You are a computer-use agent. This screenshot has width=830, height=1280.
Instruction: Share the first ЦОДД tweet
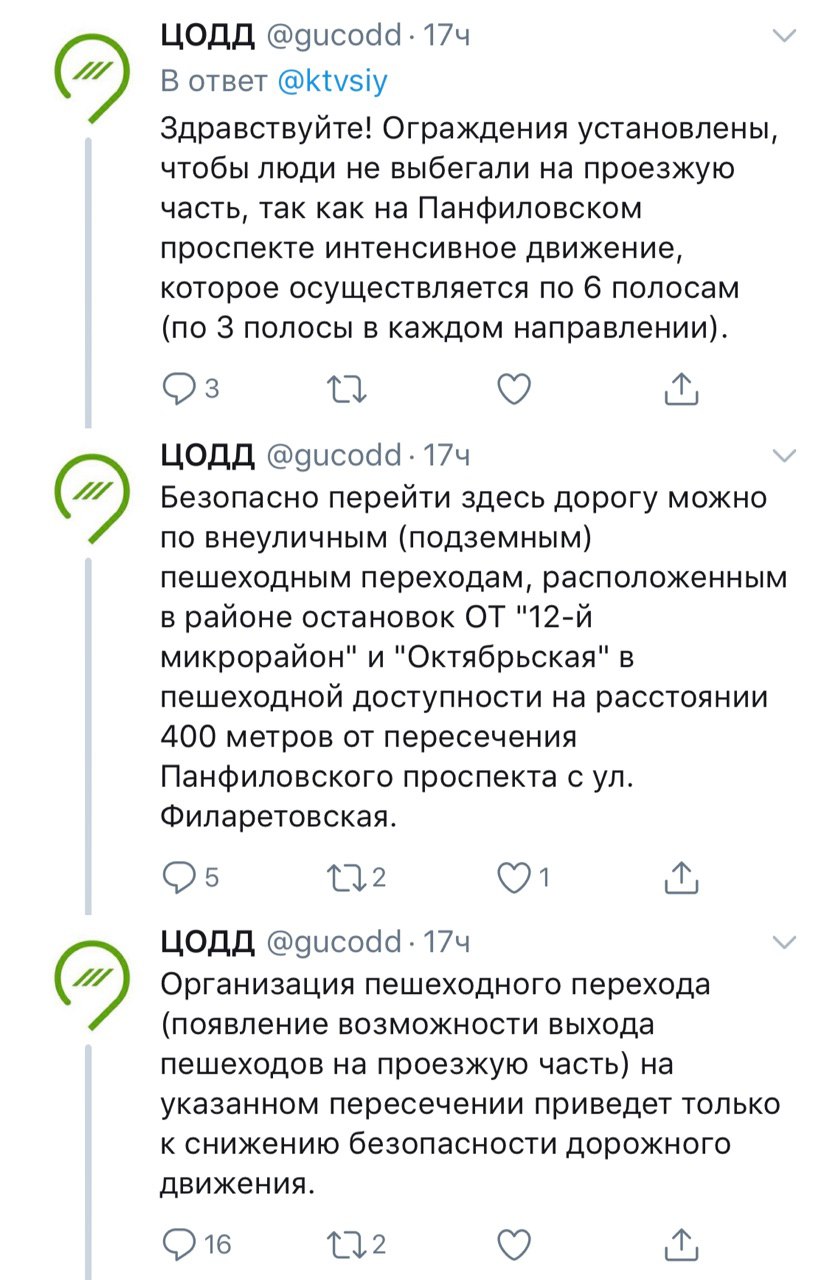point(680,389)
